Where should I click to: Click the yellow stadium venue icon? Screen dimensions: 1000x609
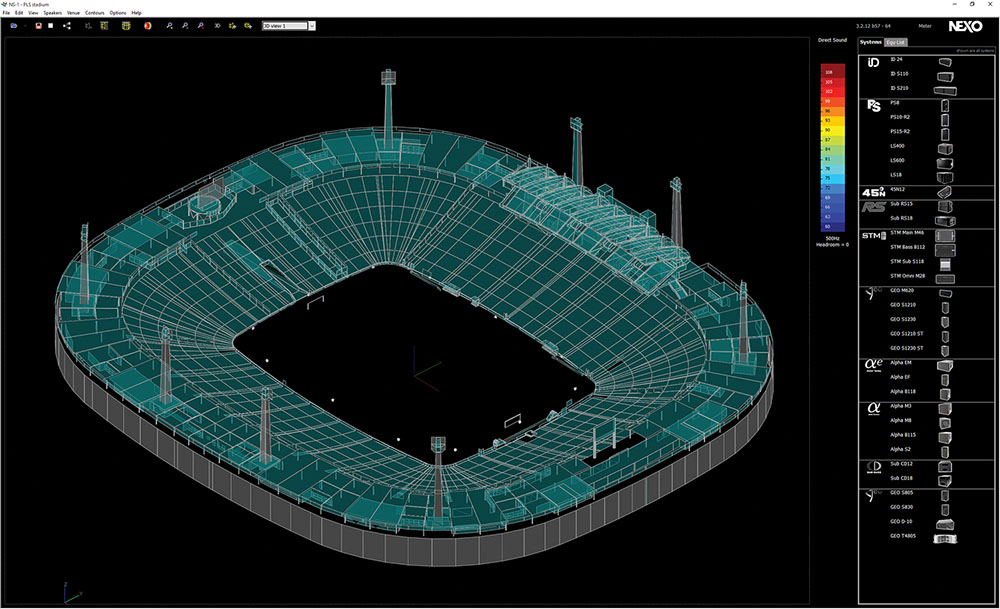pos(126,26)
